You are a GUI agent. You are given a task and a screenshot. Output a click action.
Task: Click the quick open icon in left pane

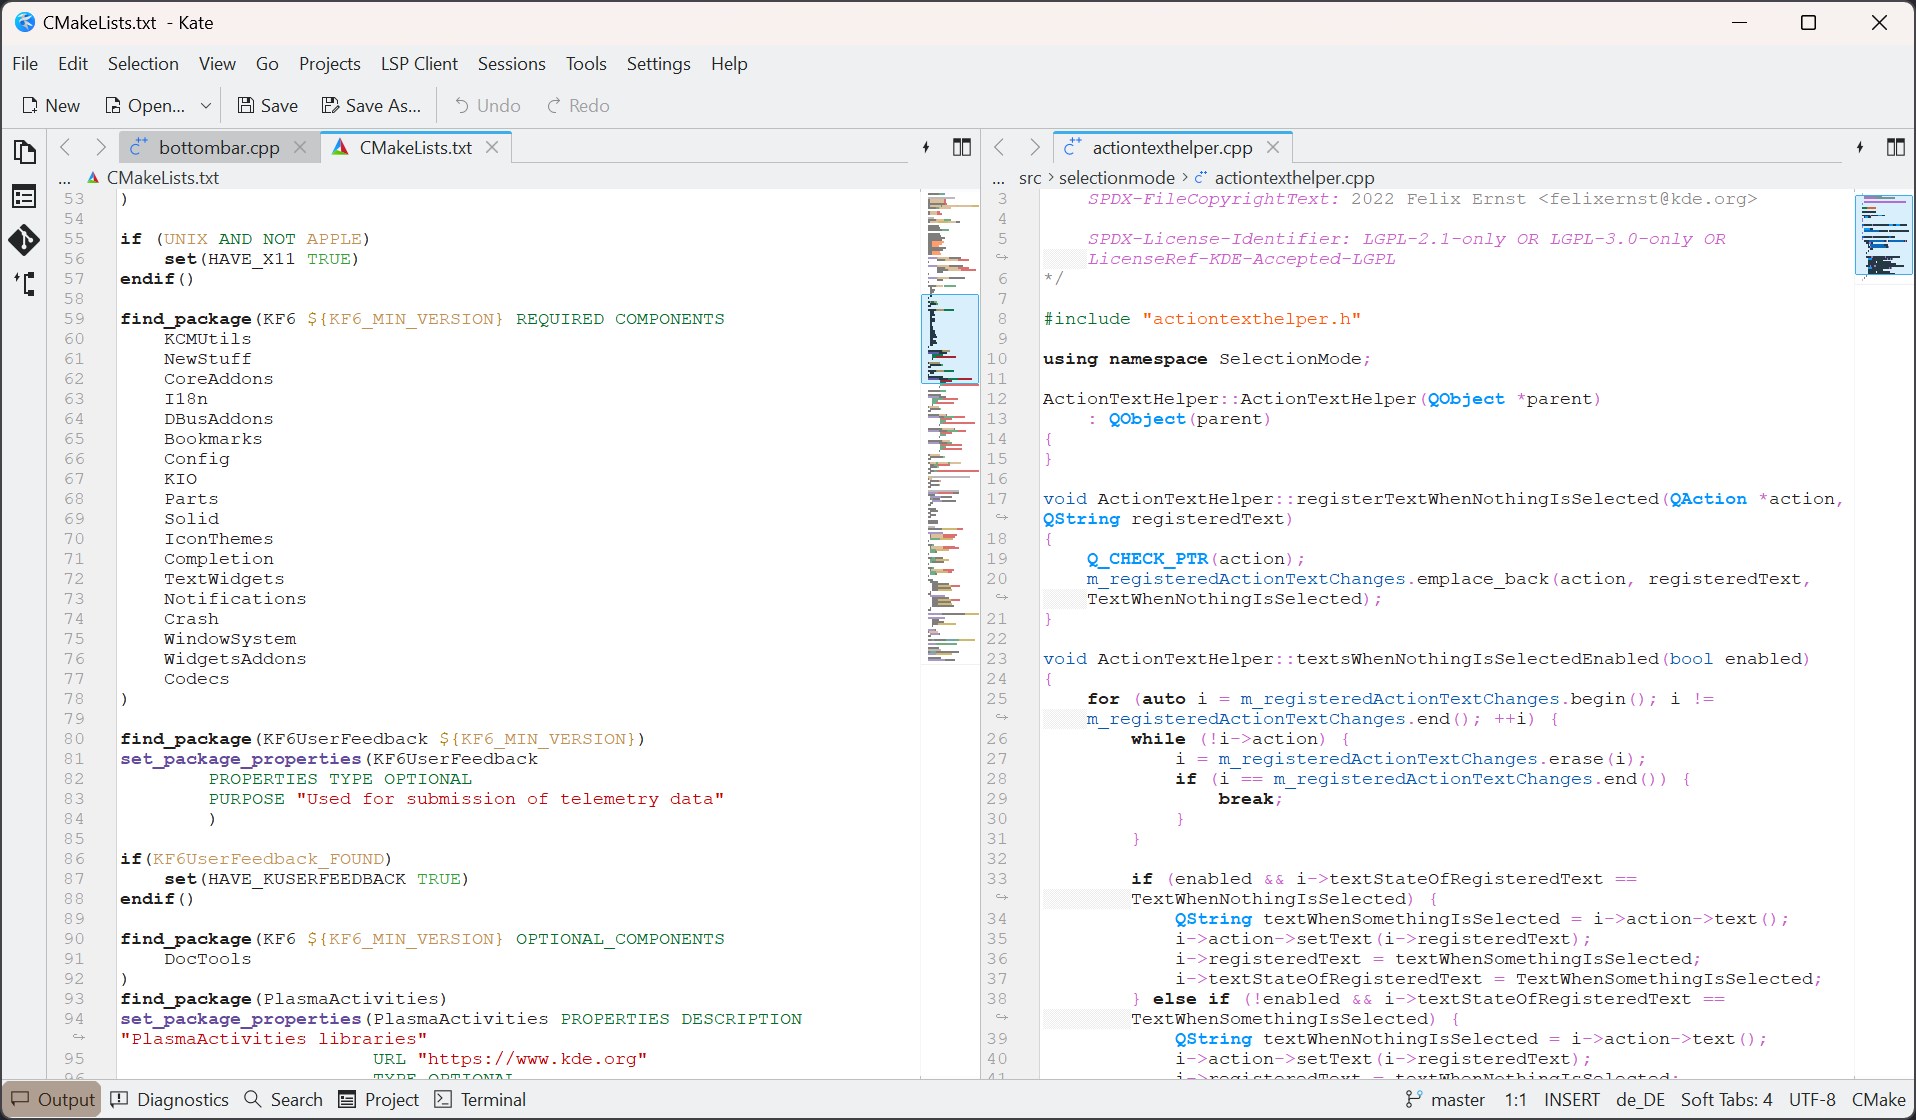[x=926, y=148]
